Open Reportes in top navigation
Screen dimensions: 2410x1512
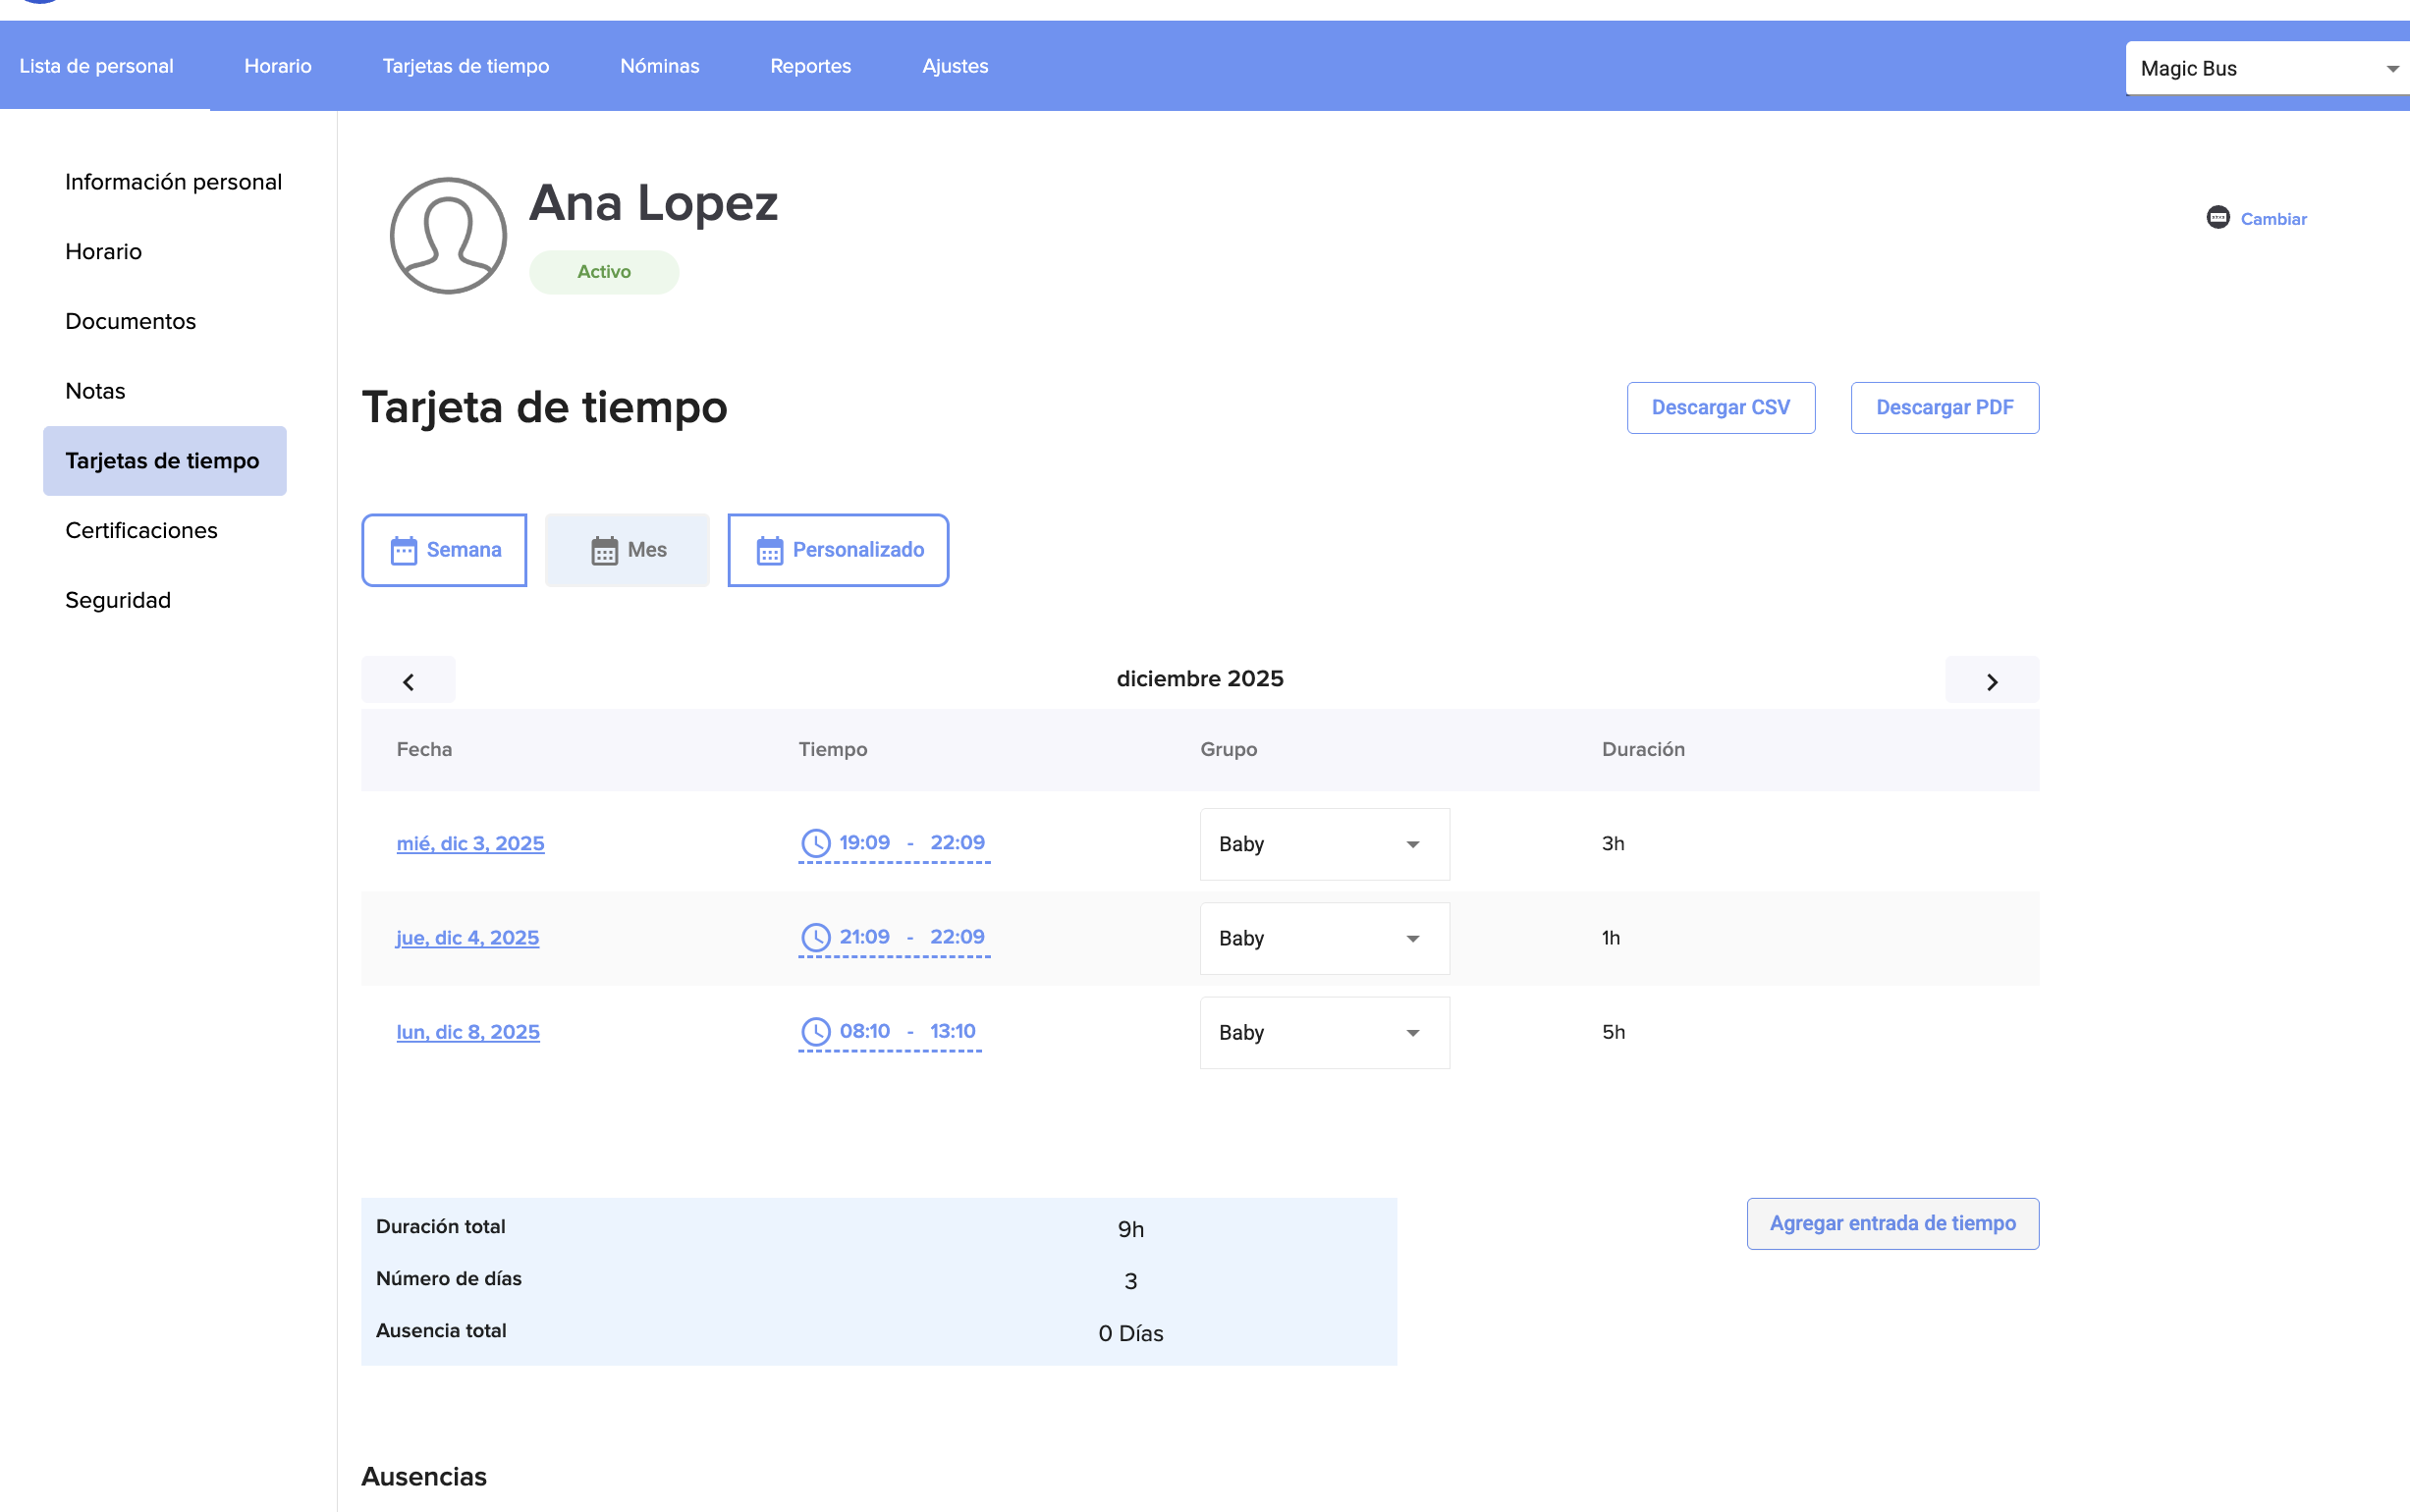[x=810, y=66]
